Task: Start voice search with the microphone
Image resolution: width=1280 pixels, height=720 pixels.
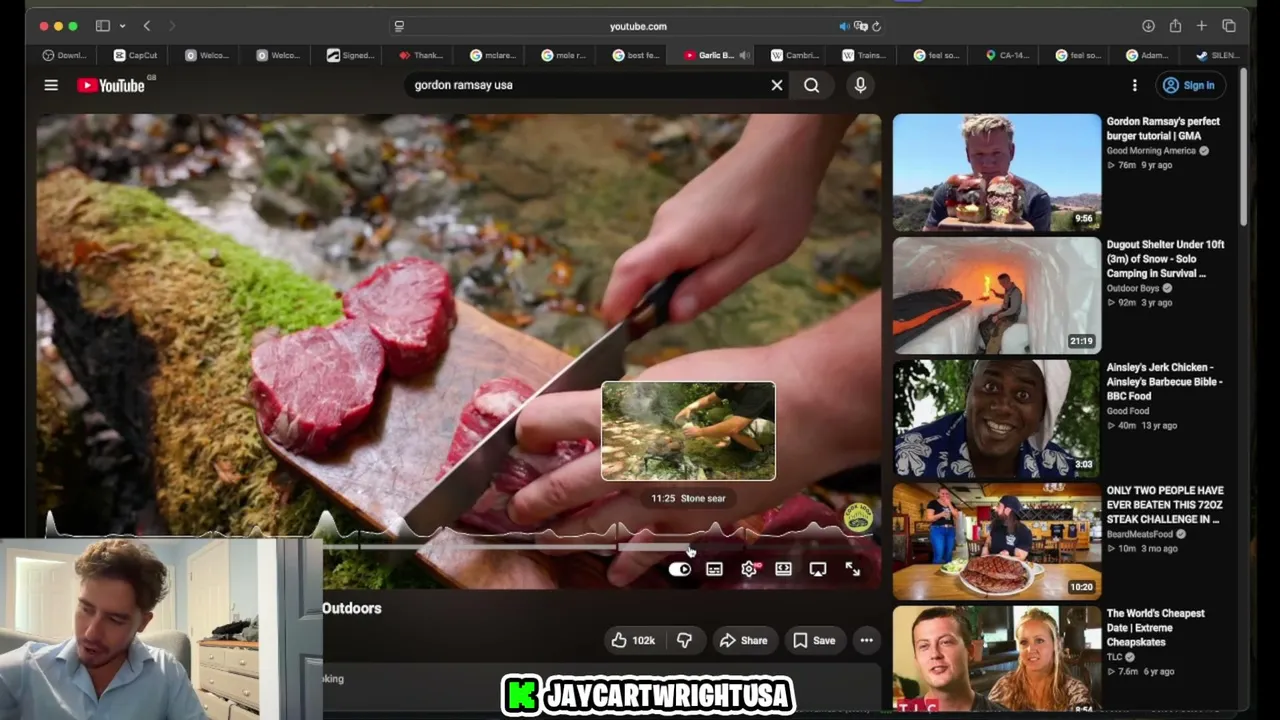Action: [x=860, y=86]
